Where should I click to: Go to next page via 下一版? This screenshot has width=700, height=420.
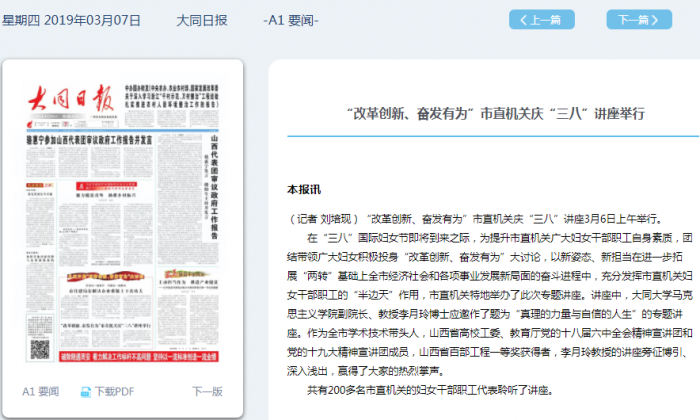207,391
